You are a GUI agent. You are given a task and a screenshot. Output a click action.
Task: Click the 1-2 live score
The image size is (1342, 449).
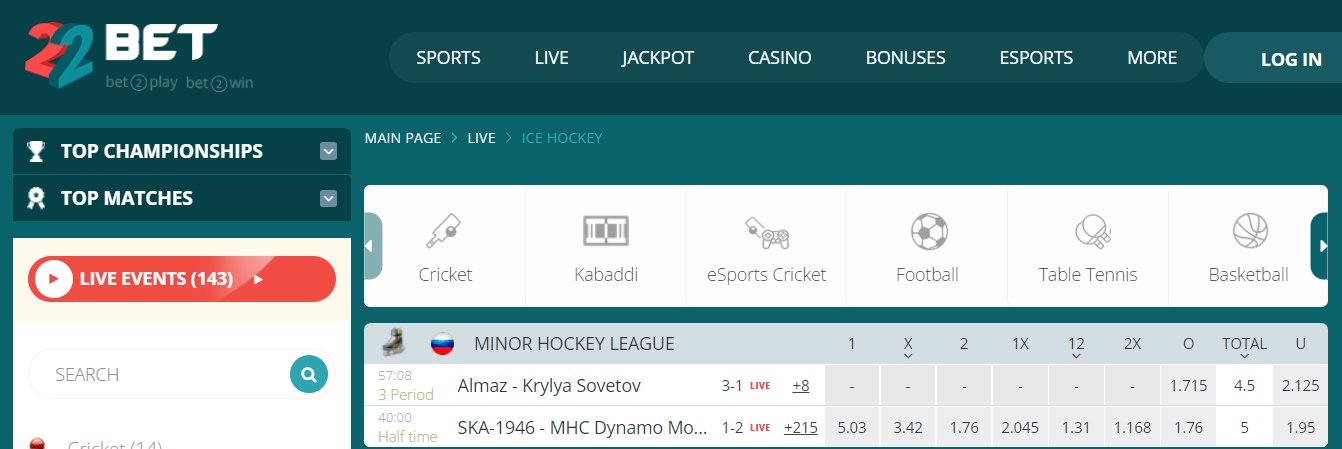pyautogui.click(x=733, y=428)
